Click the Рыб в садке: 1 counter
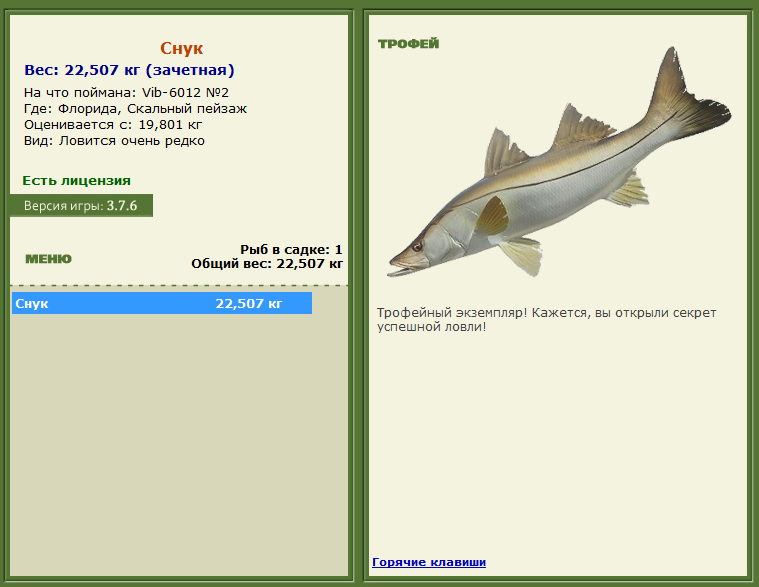 point(291,249)
